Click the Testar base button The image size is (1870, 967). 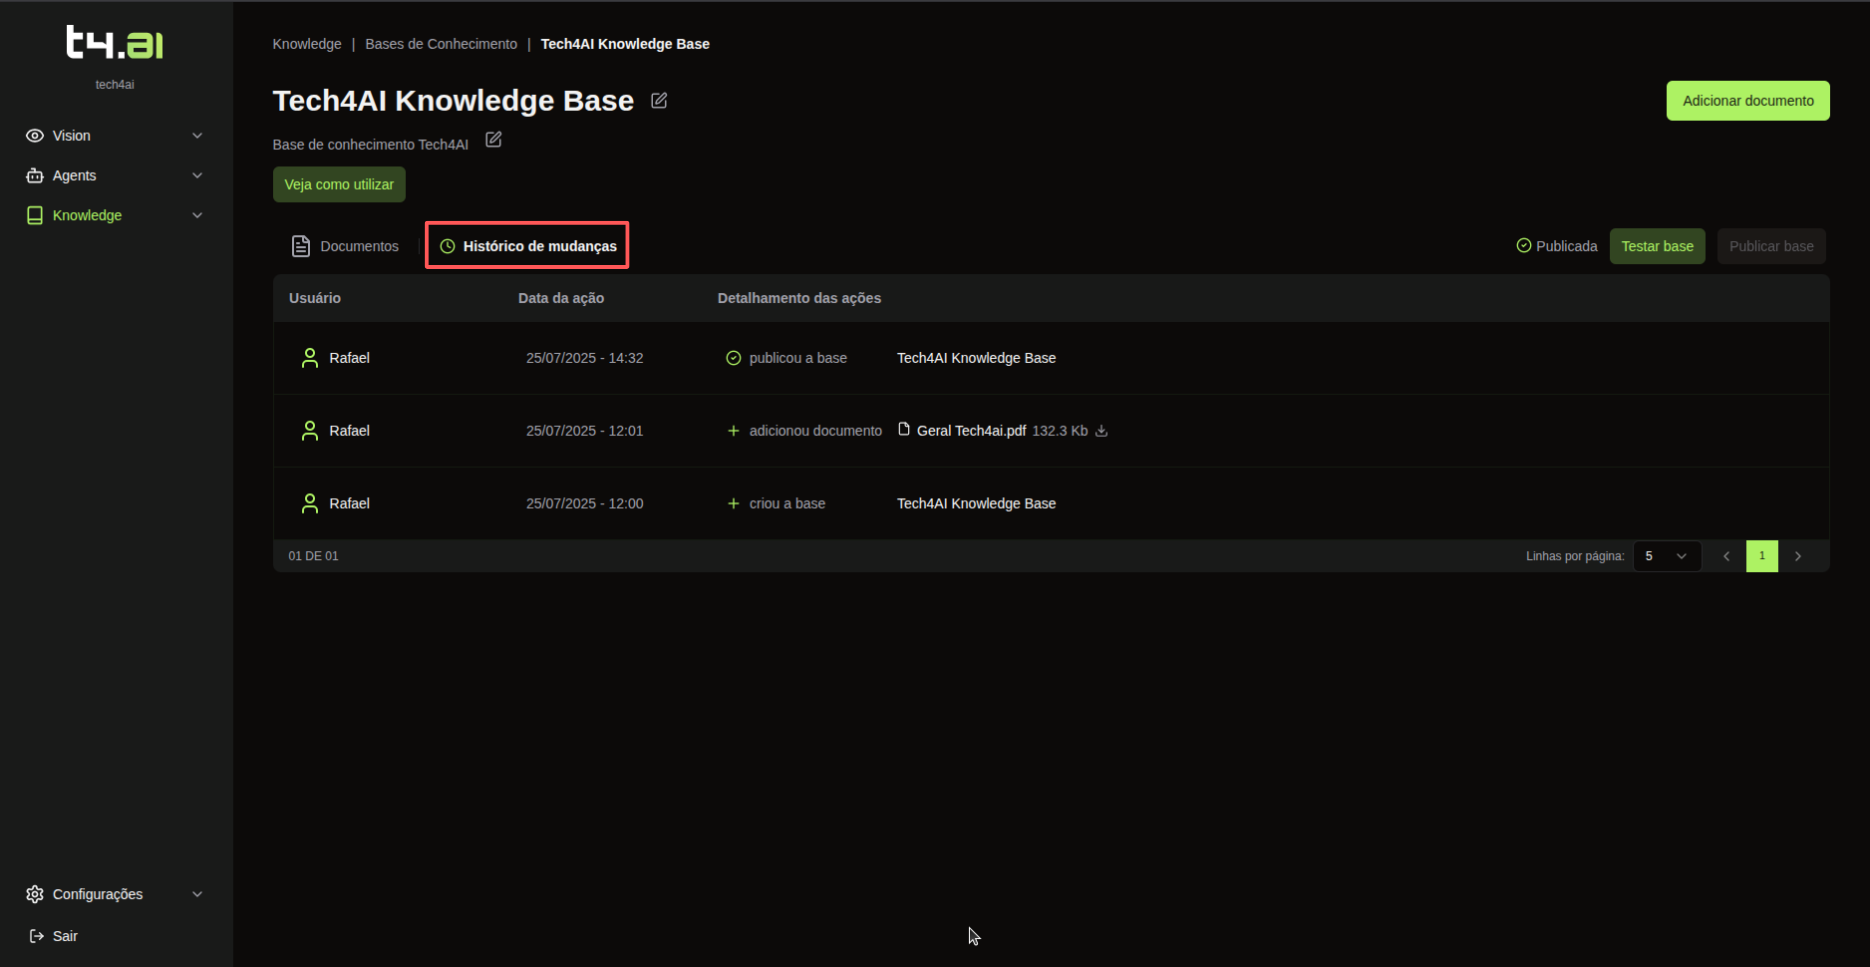tap(1656, 246)
